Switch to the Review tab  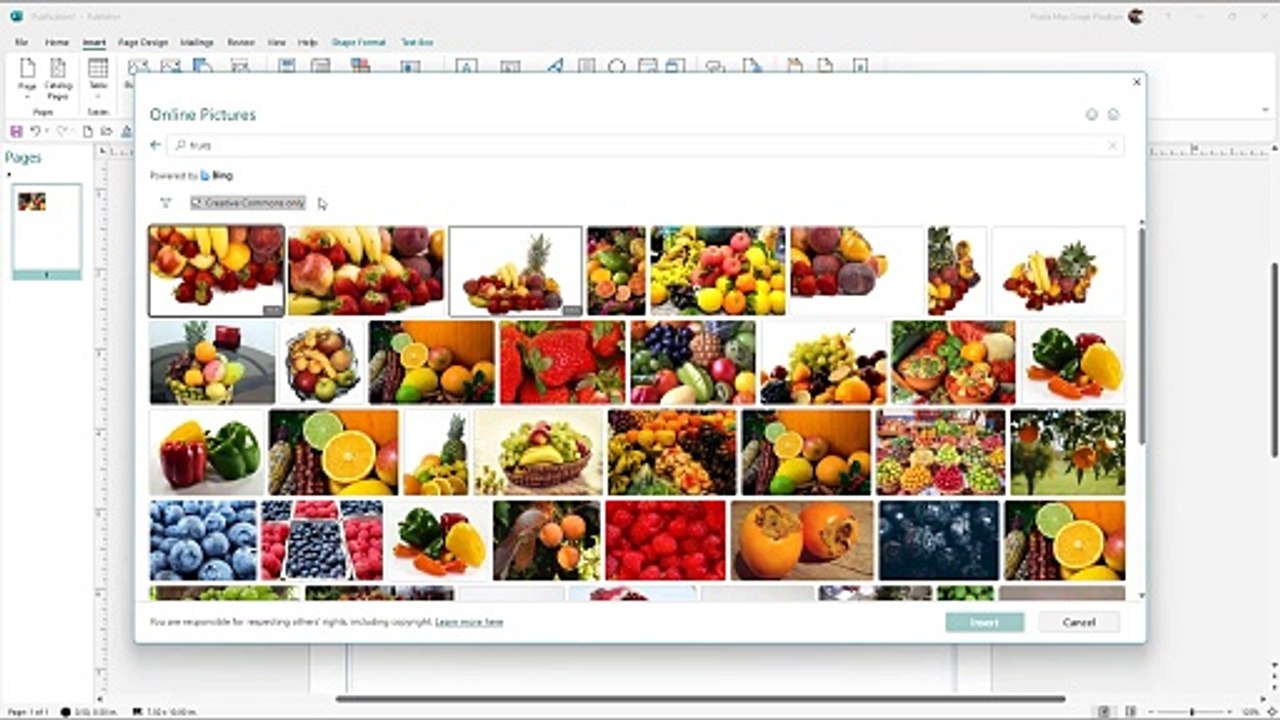[241, 43]
